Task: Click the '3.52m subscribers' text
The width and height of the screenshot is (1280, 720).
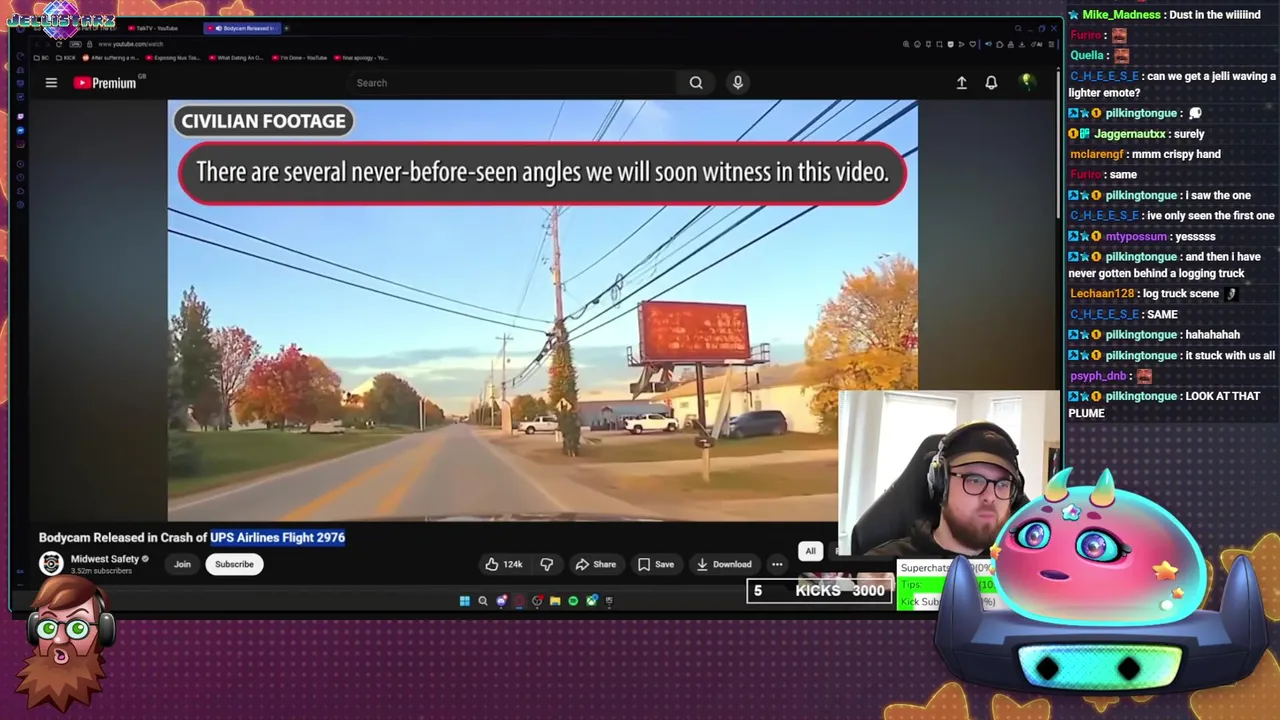Action: point(101,571)
